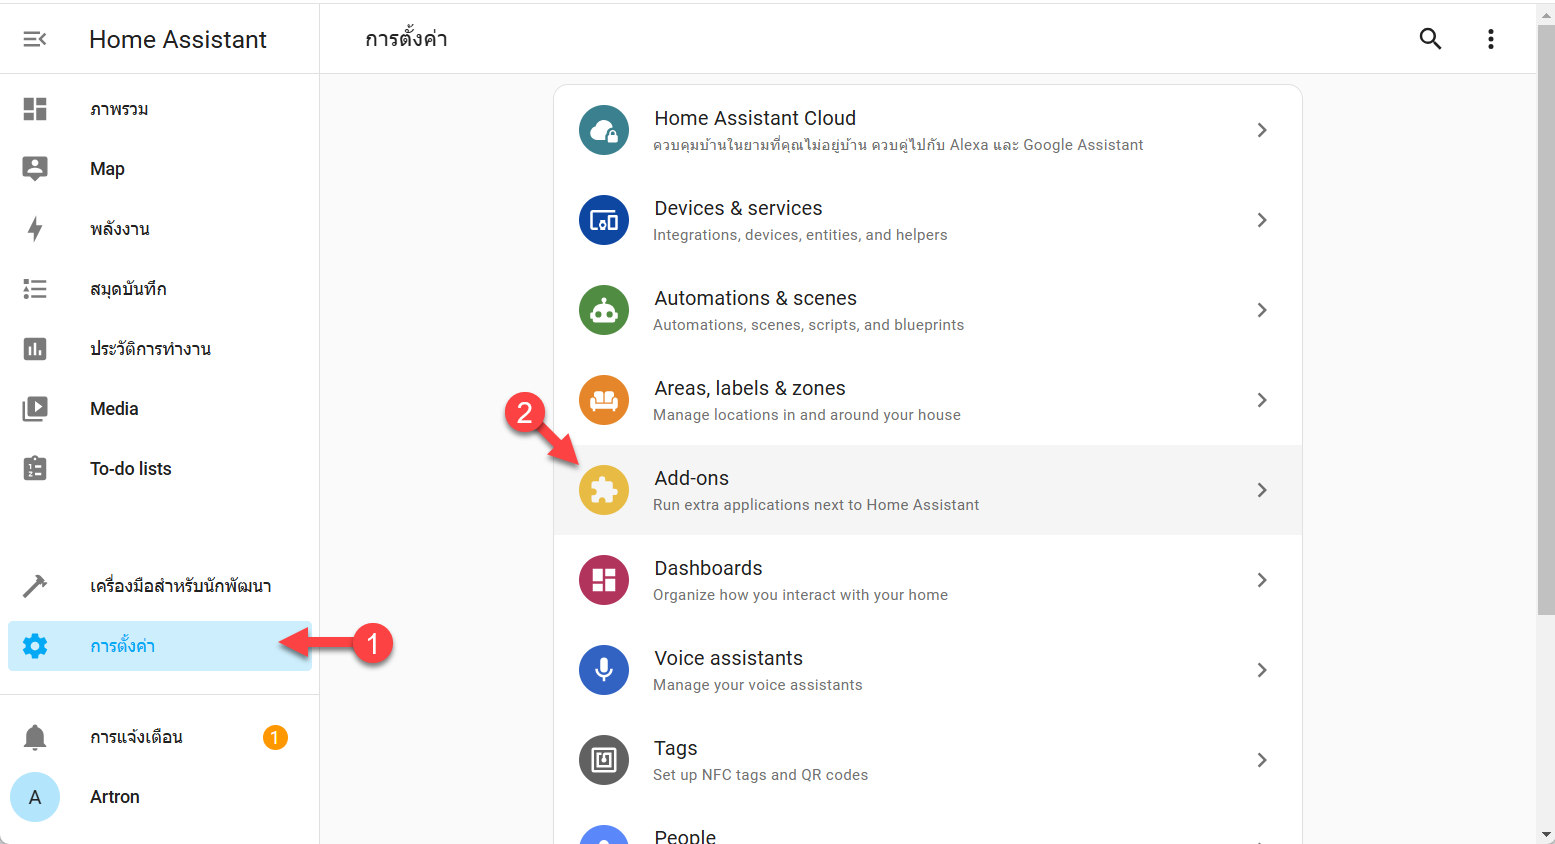Click the Automations & scenes robot icon
Image resolution: width=1555 pixels, height=844 pixels.
tap(604, 310)
